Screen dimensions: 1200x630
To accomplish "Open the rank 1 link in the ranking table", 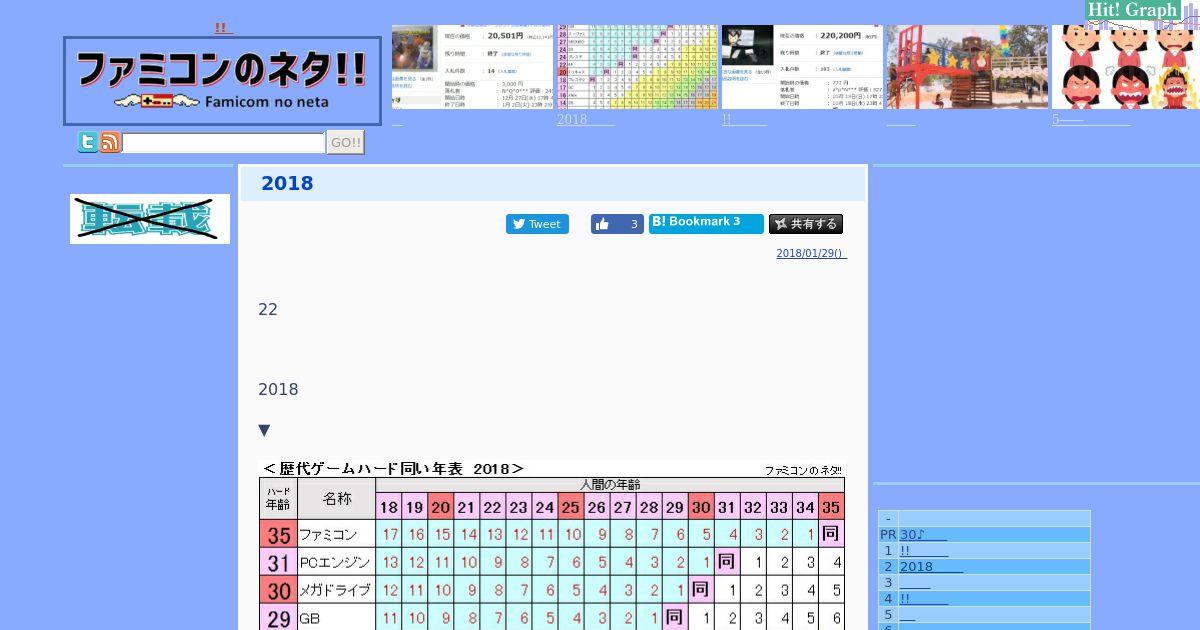I will pos(924,551).
